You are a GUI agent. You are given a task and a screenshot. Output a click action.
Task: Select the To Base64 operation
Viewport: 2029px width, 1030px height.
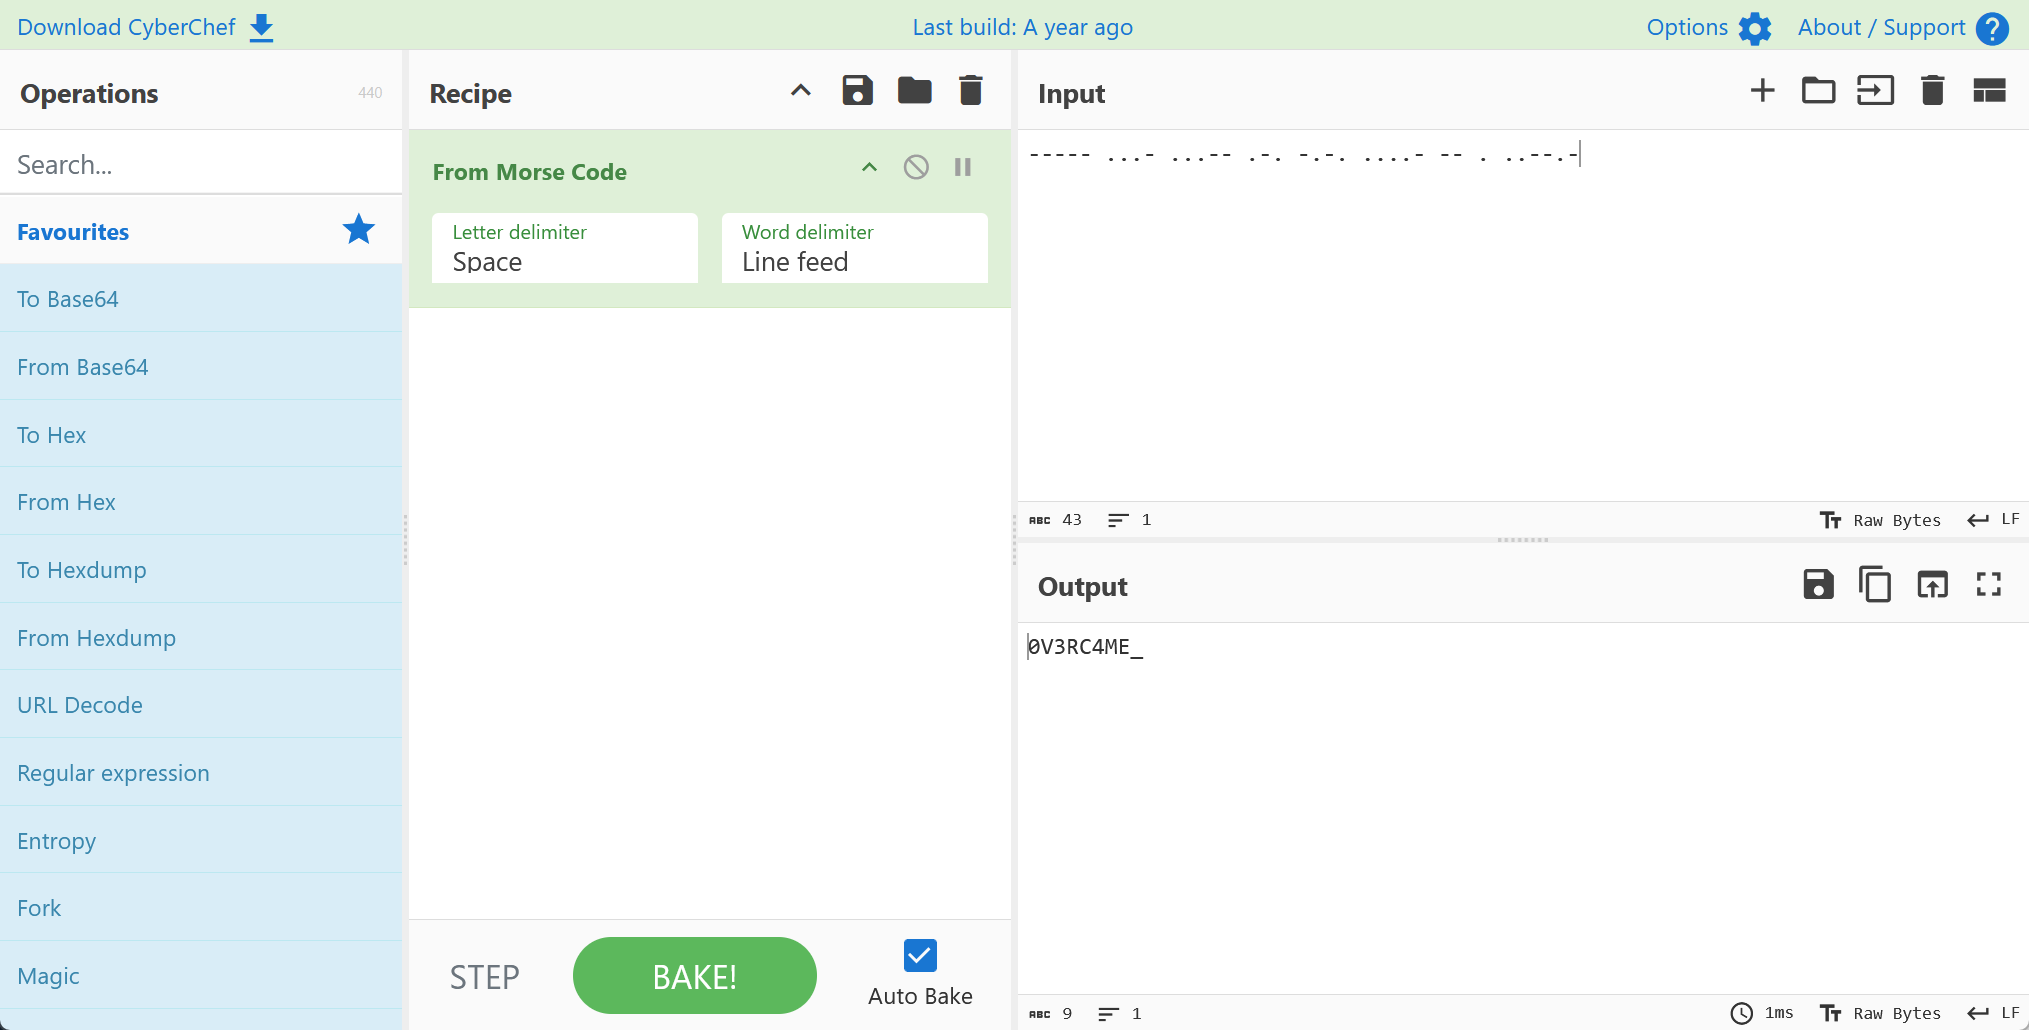coord(68,299)
